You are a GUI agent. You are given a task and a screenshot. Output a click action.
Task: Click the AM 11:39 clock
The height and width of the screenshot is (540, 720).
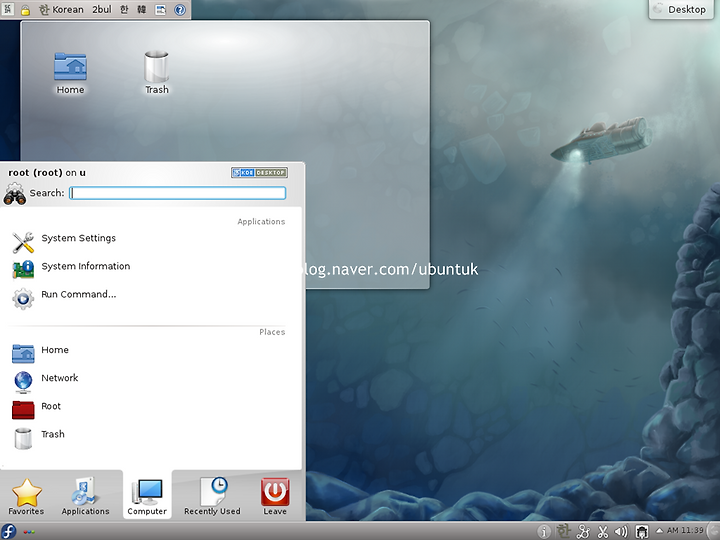click(x=685, y=530)
